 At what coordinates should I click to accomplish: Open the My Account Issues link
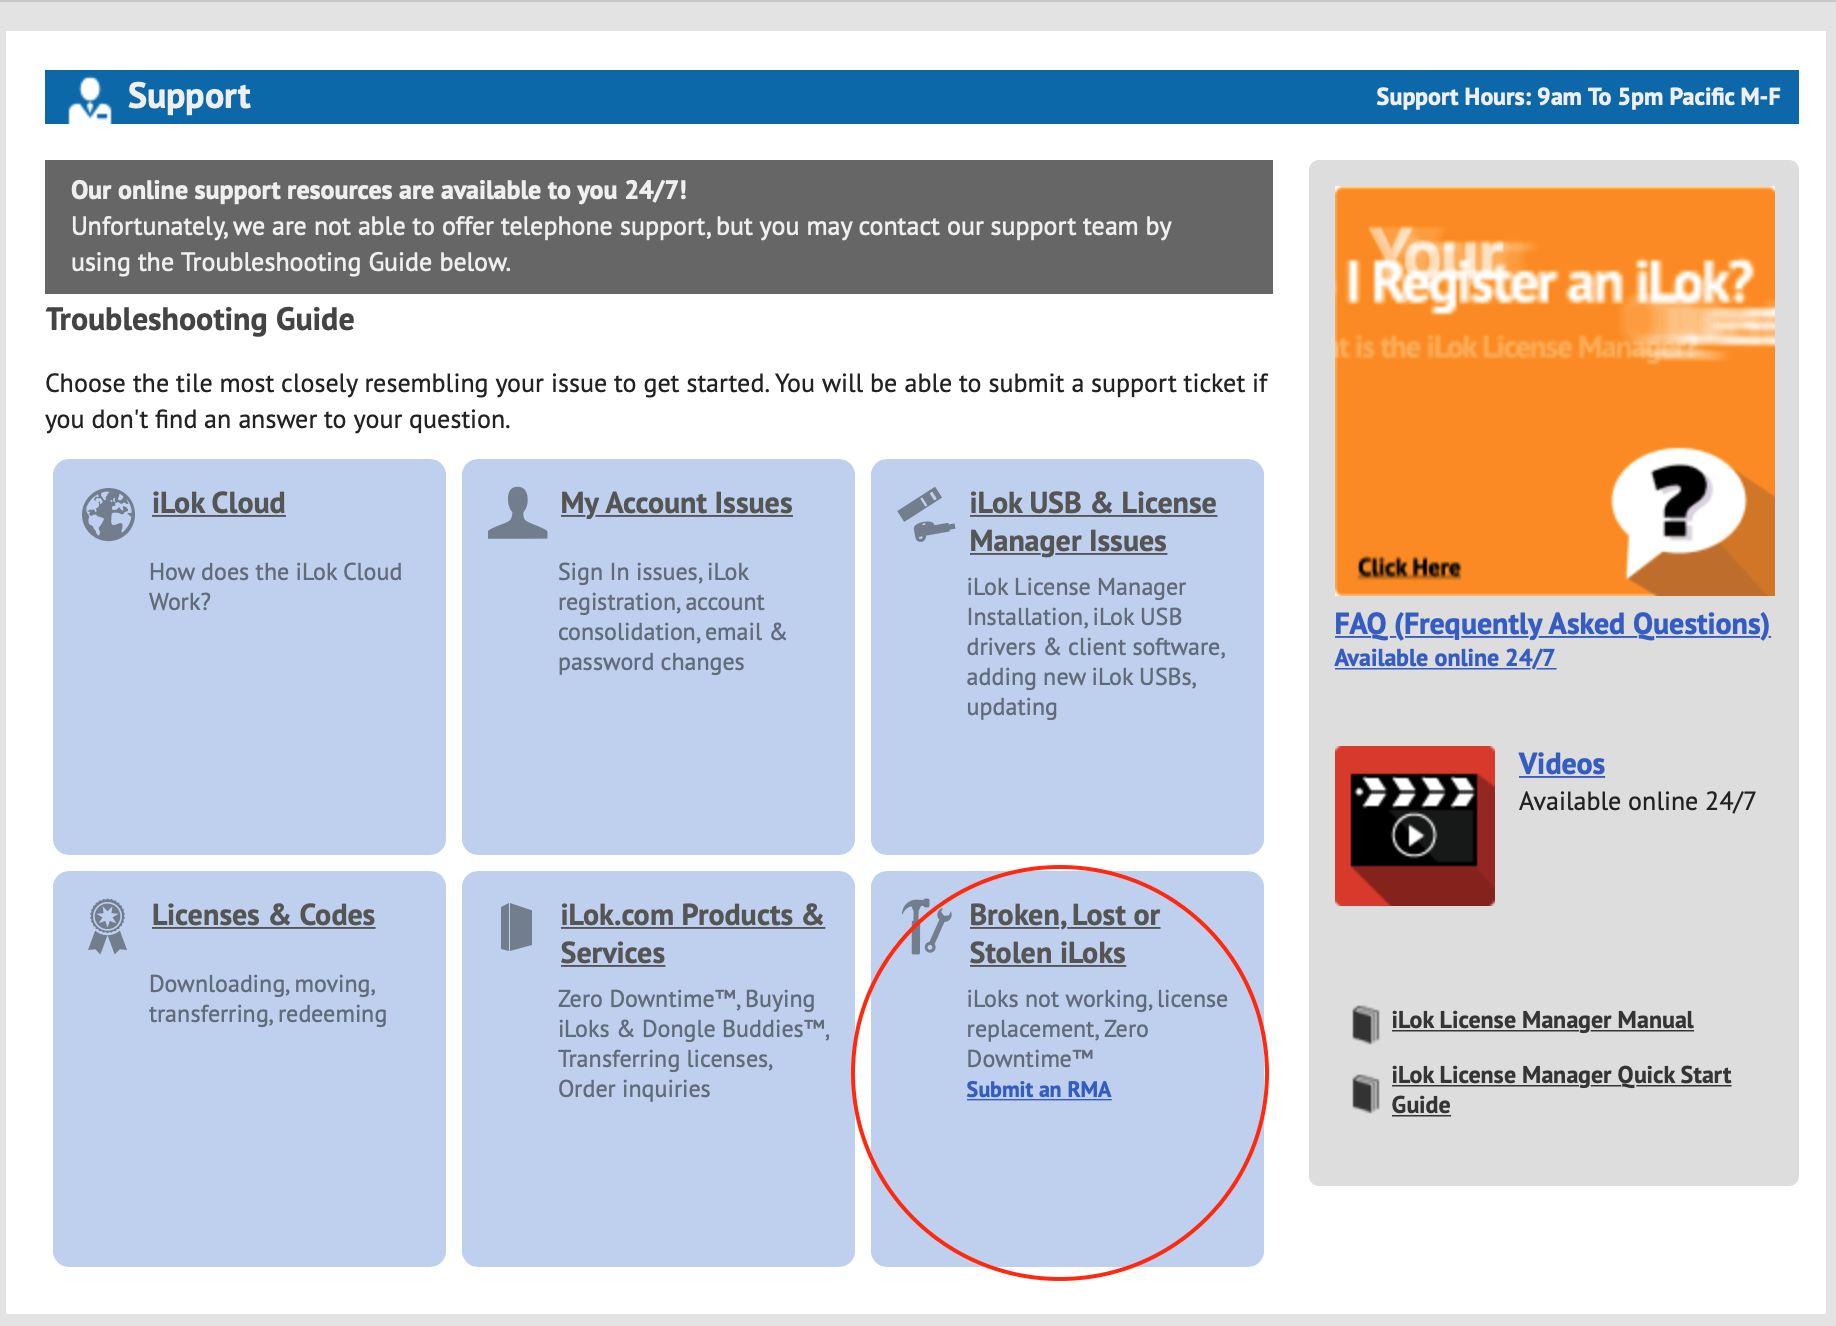pyautogui.click(x=676, y=503)
